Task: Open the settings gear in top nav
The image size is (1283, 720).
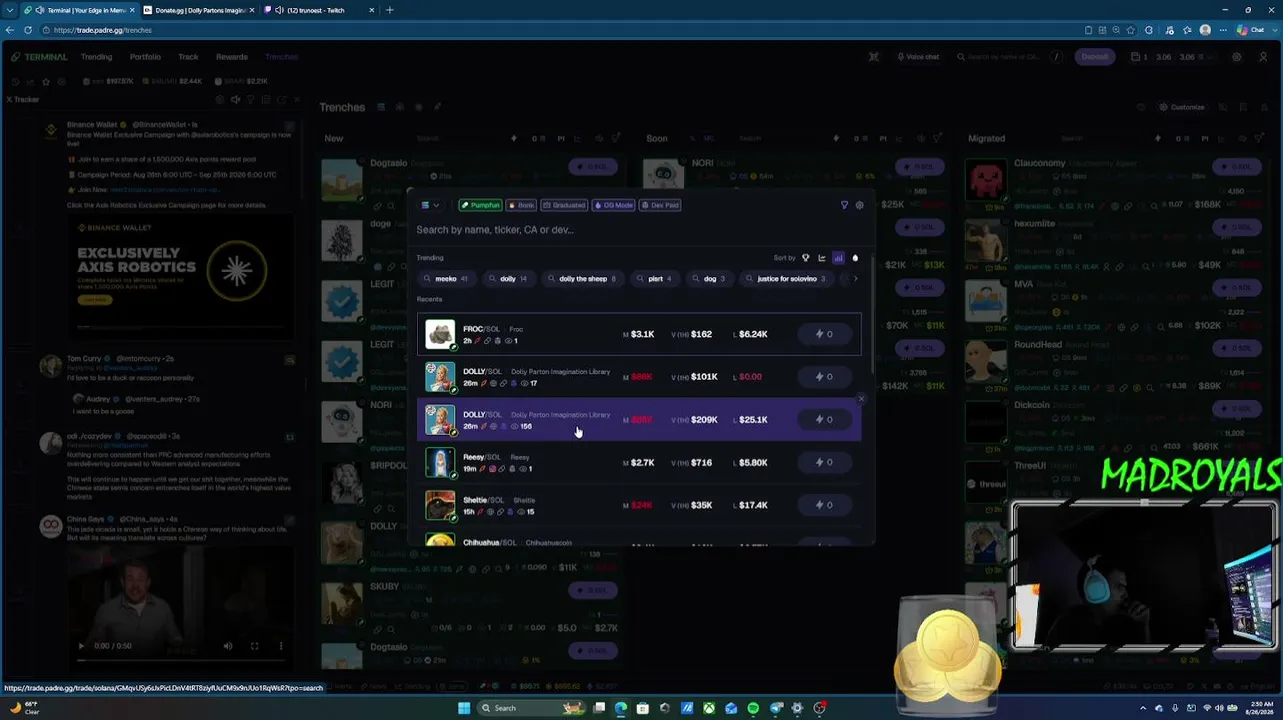Action: (1236, 57)
